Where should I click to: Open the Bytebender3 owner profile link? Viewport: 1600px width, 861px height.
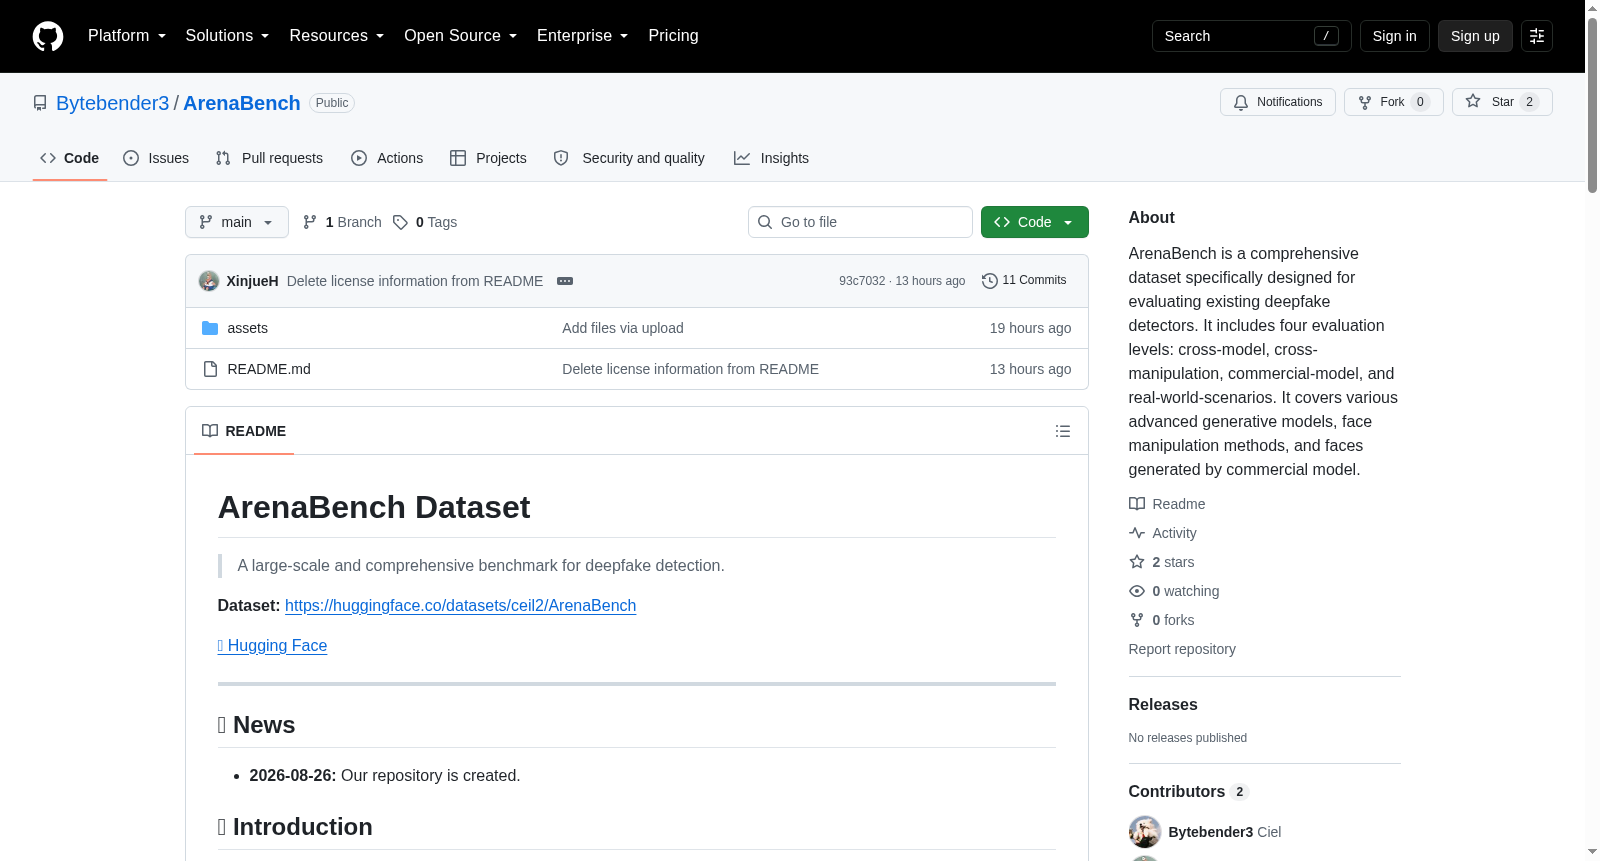pos(113,103)
